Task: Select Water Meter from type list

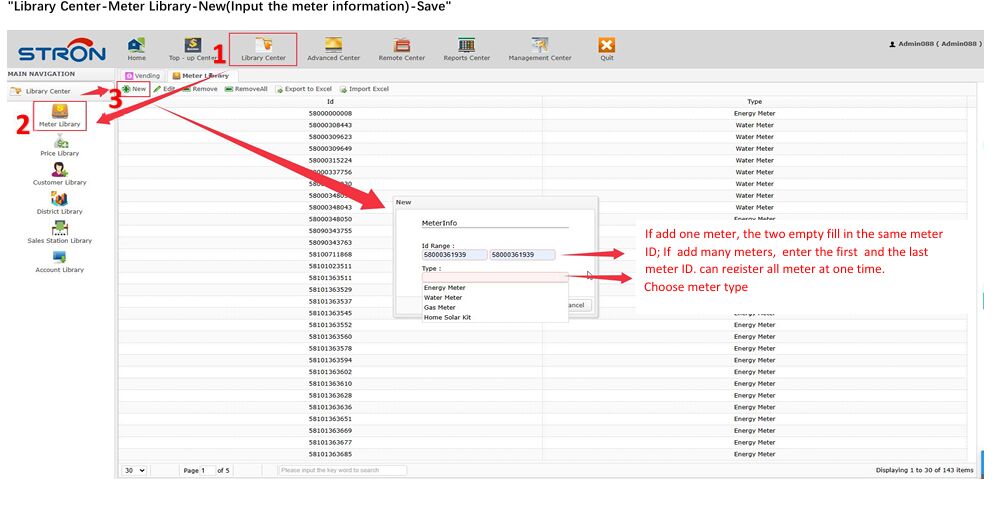Action: click(x=443, y=297)
